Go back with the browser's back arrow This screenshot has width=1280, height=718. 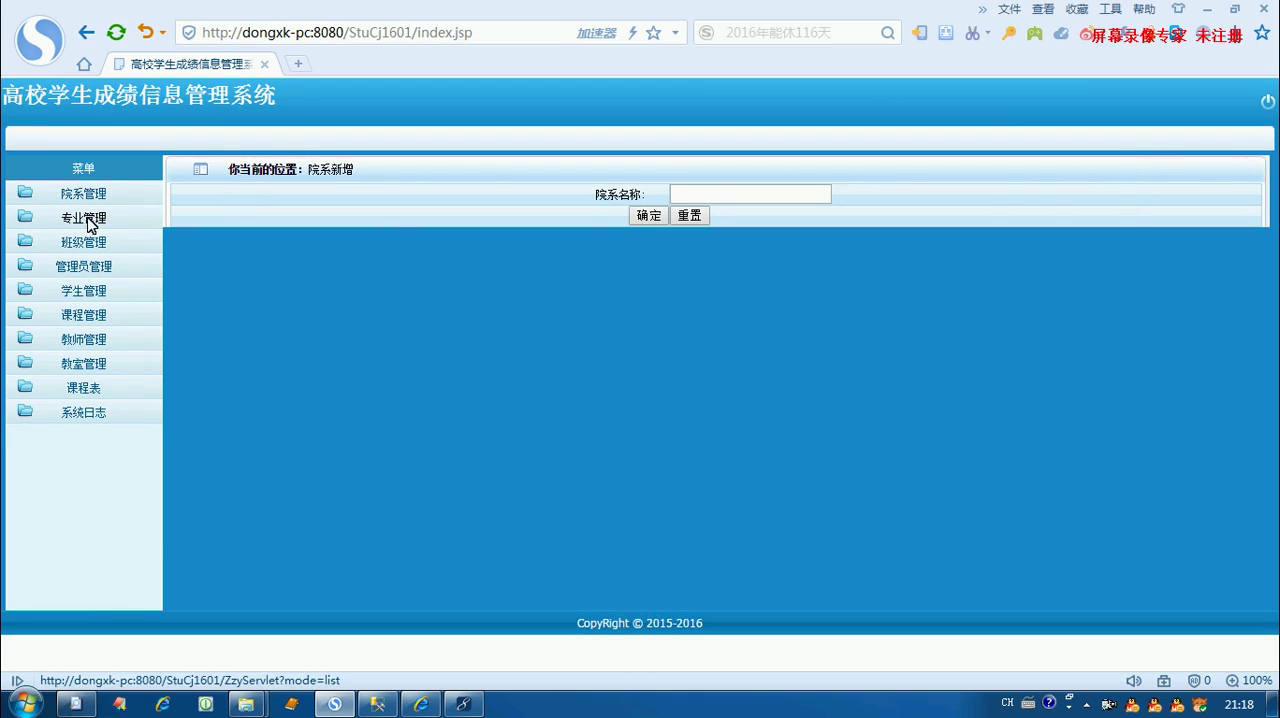(x=86, y=32)
